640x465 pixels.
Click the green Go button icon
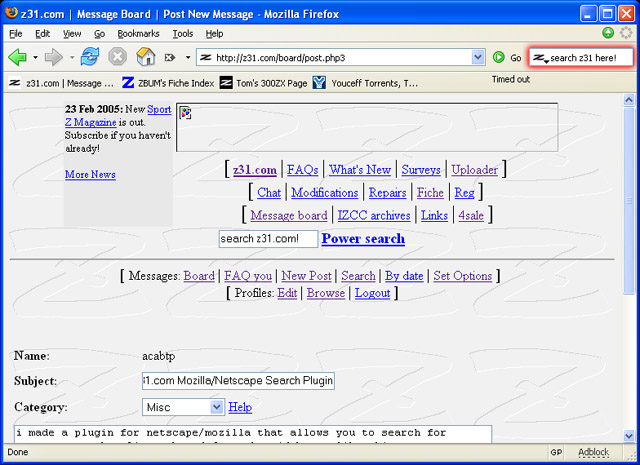(498, 57)
